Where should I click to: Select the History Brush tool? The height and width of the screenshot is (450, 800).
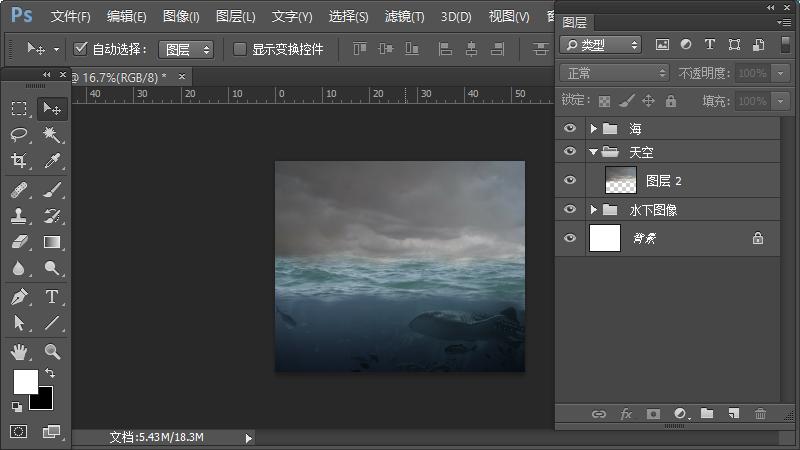tap(52, 215)
